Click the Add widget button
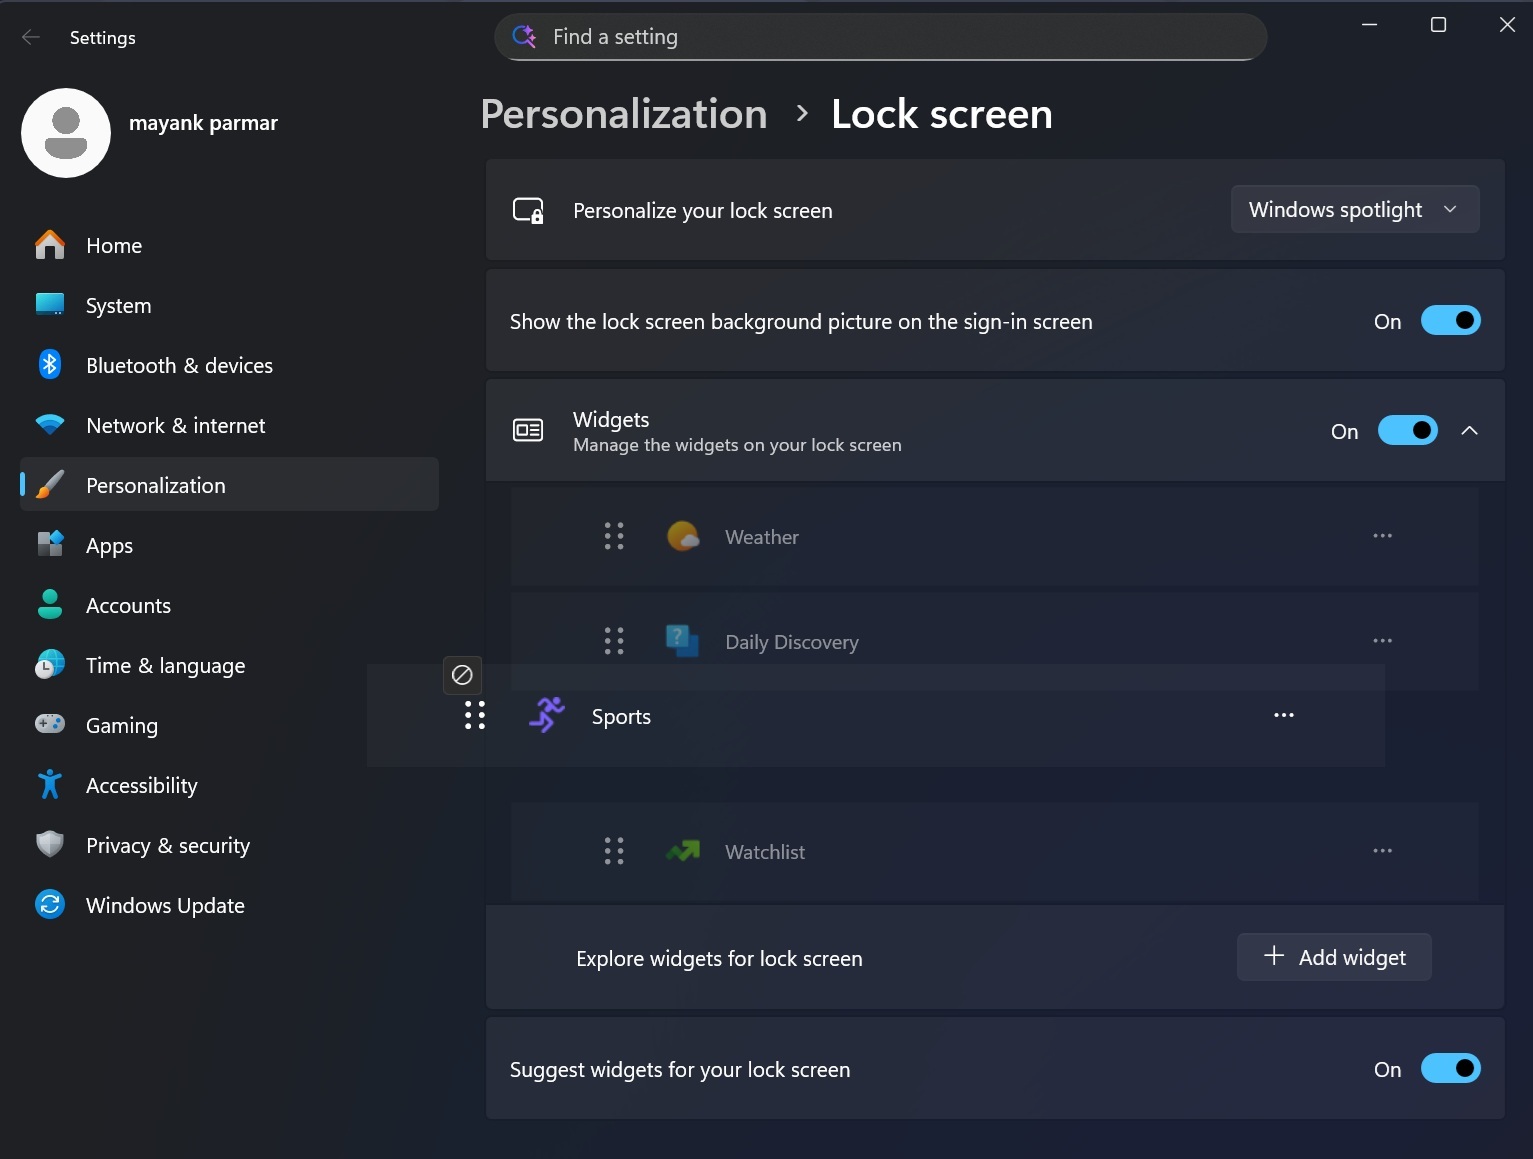This screenshot has width=1533, height=1159. pyautogui.click(x=1334, y=957)
